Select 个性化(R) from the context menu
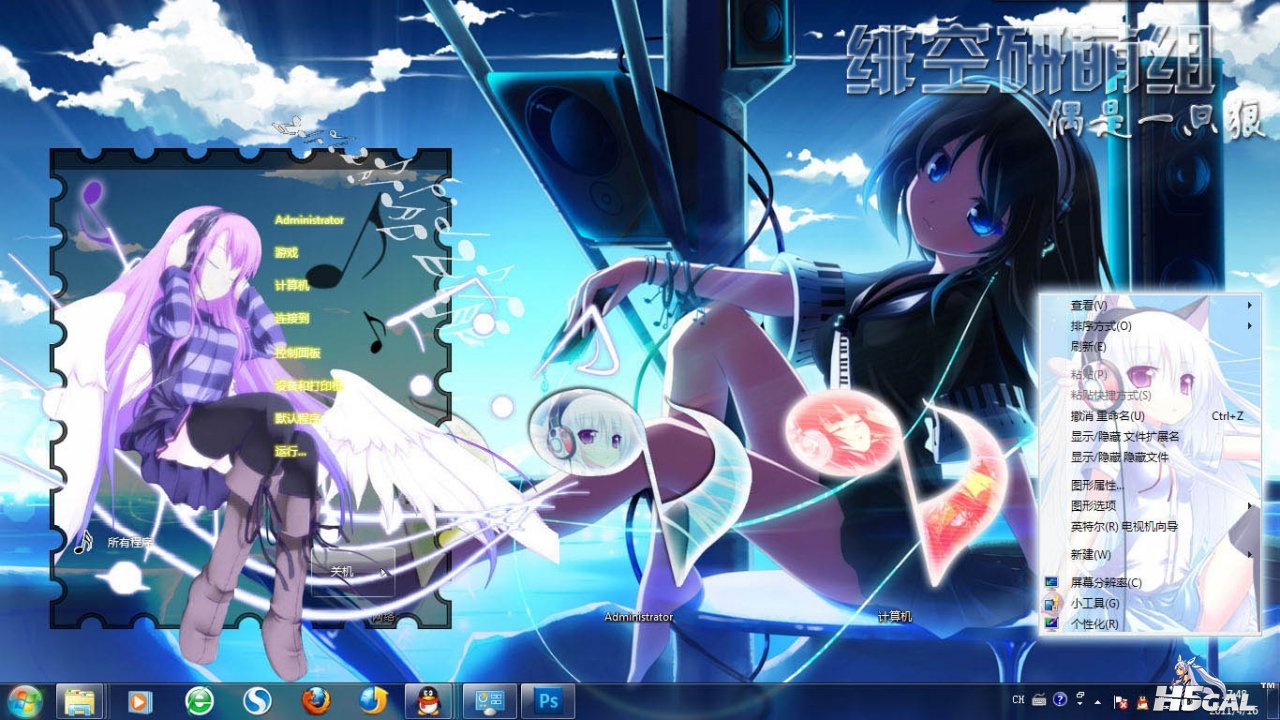1280x720 pixels. 1094,624
